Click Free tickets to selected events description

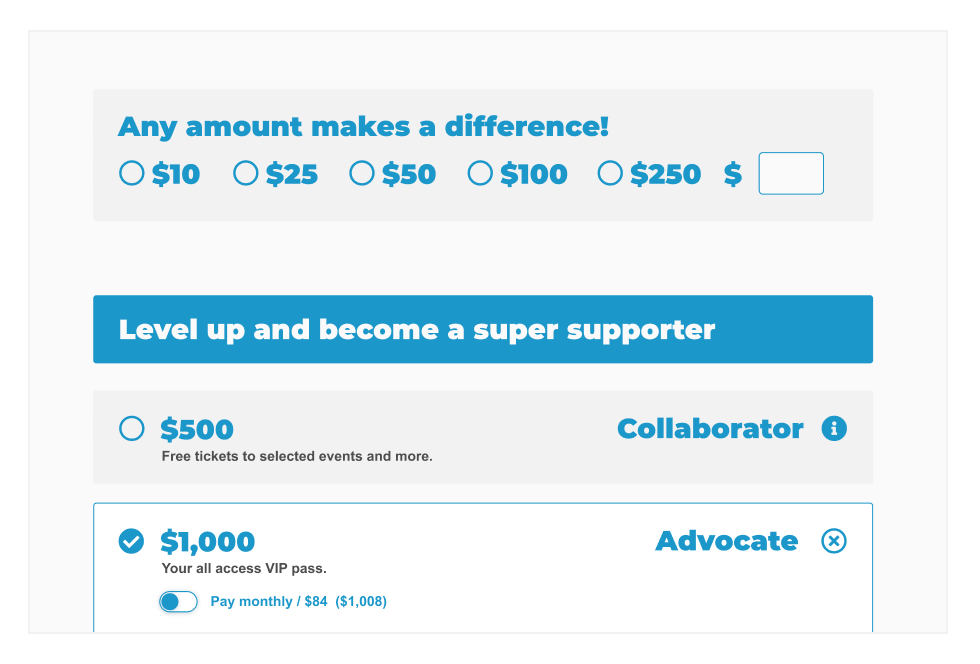click(297, 456)
